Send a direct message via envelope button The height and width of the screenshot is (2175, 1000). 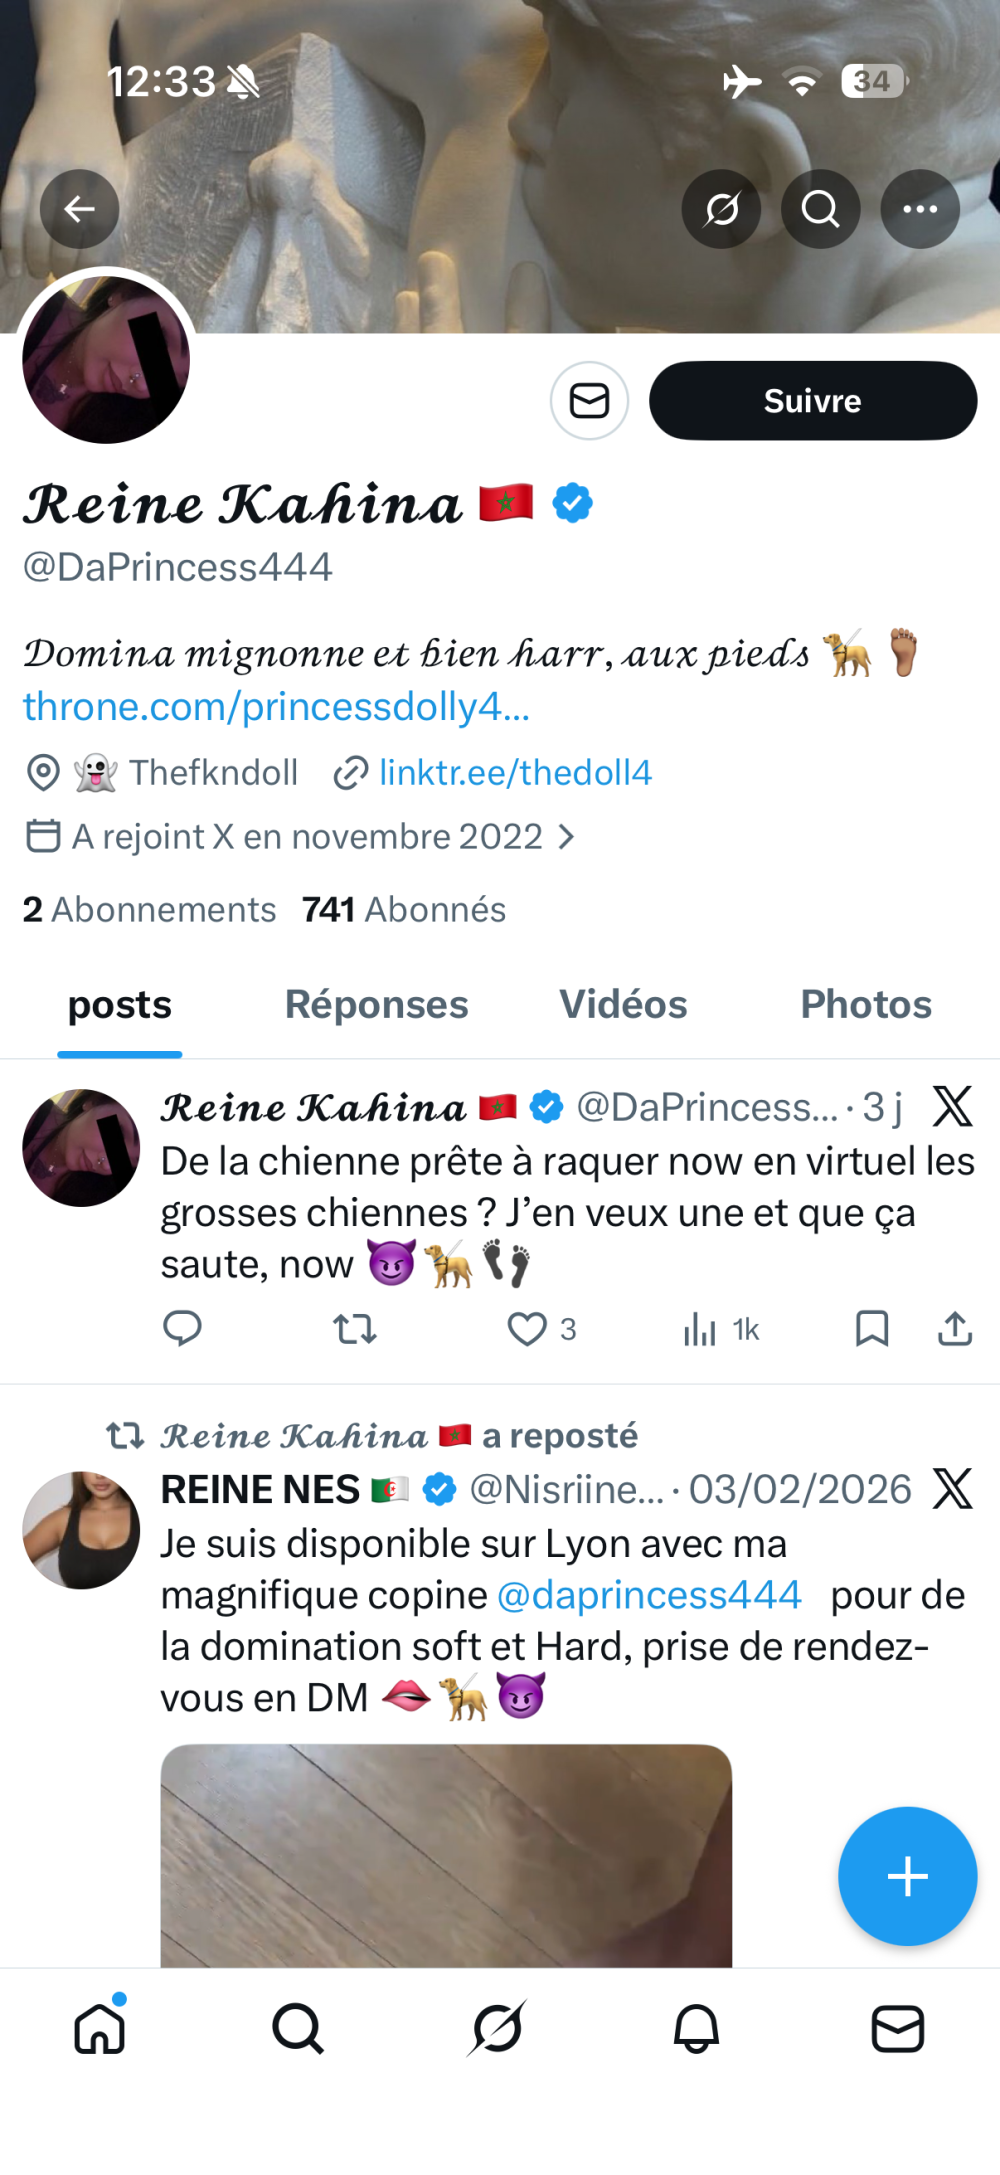tap(589, 401)
